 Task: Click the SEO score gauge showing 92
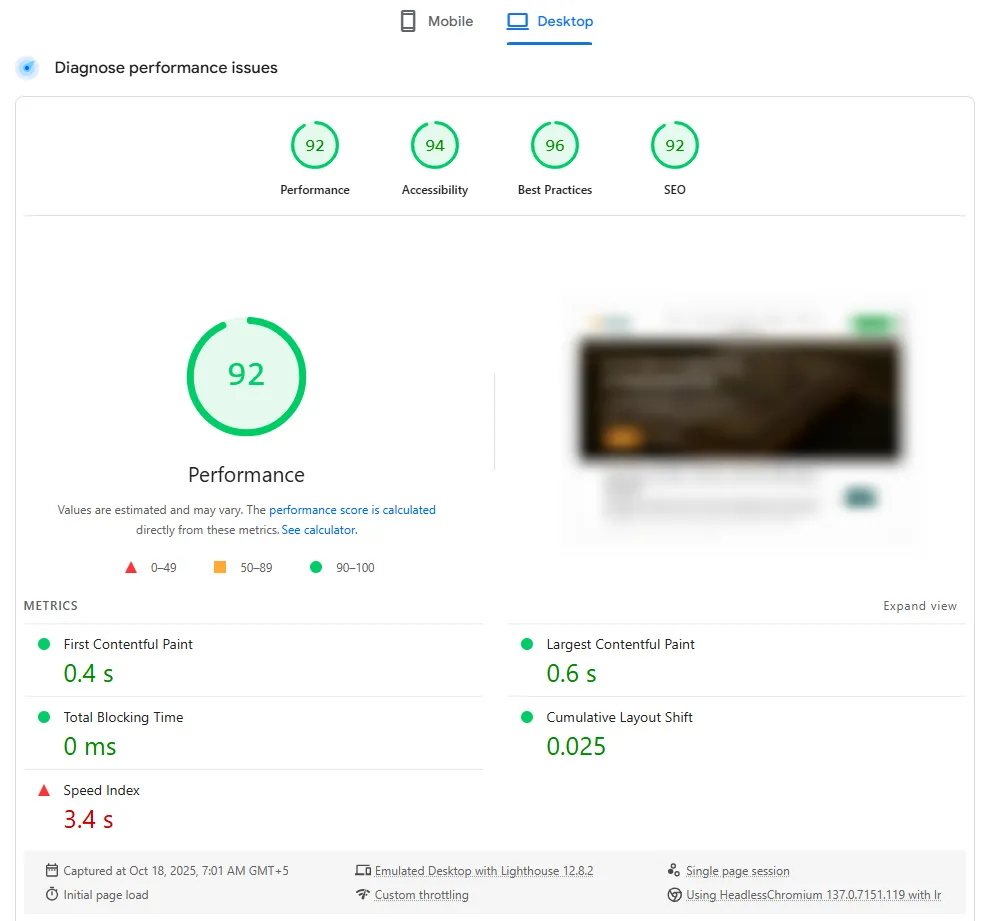(x=674, y=144)
